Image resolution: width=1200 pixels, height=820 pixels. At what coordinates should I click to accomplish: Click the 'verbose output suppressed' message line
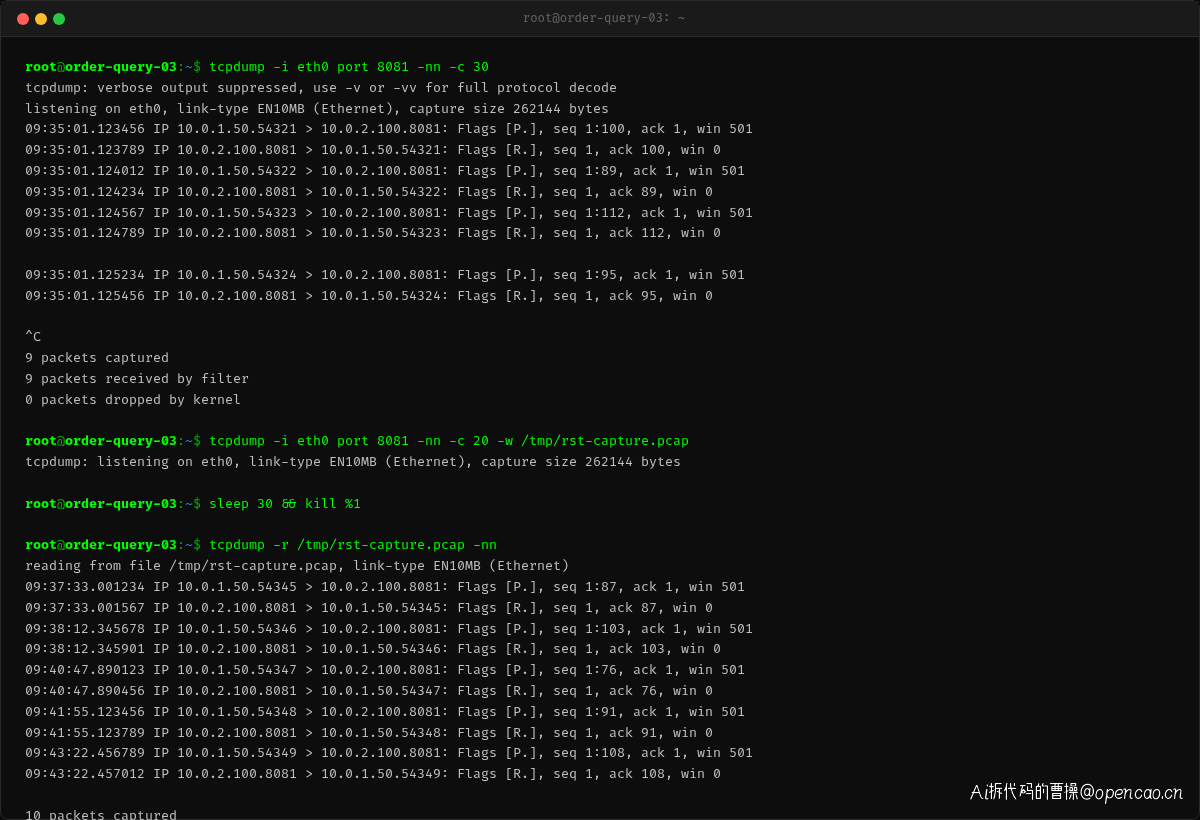pos(321,88)
